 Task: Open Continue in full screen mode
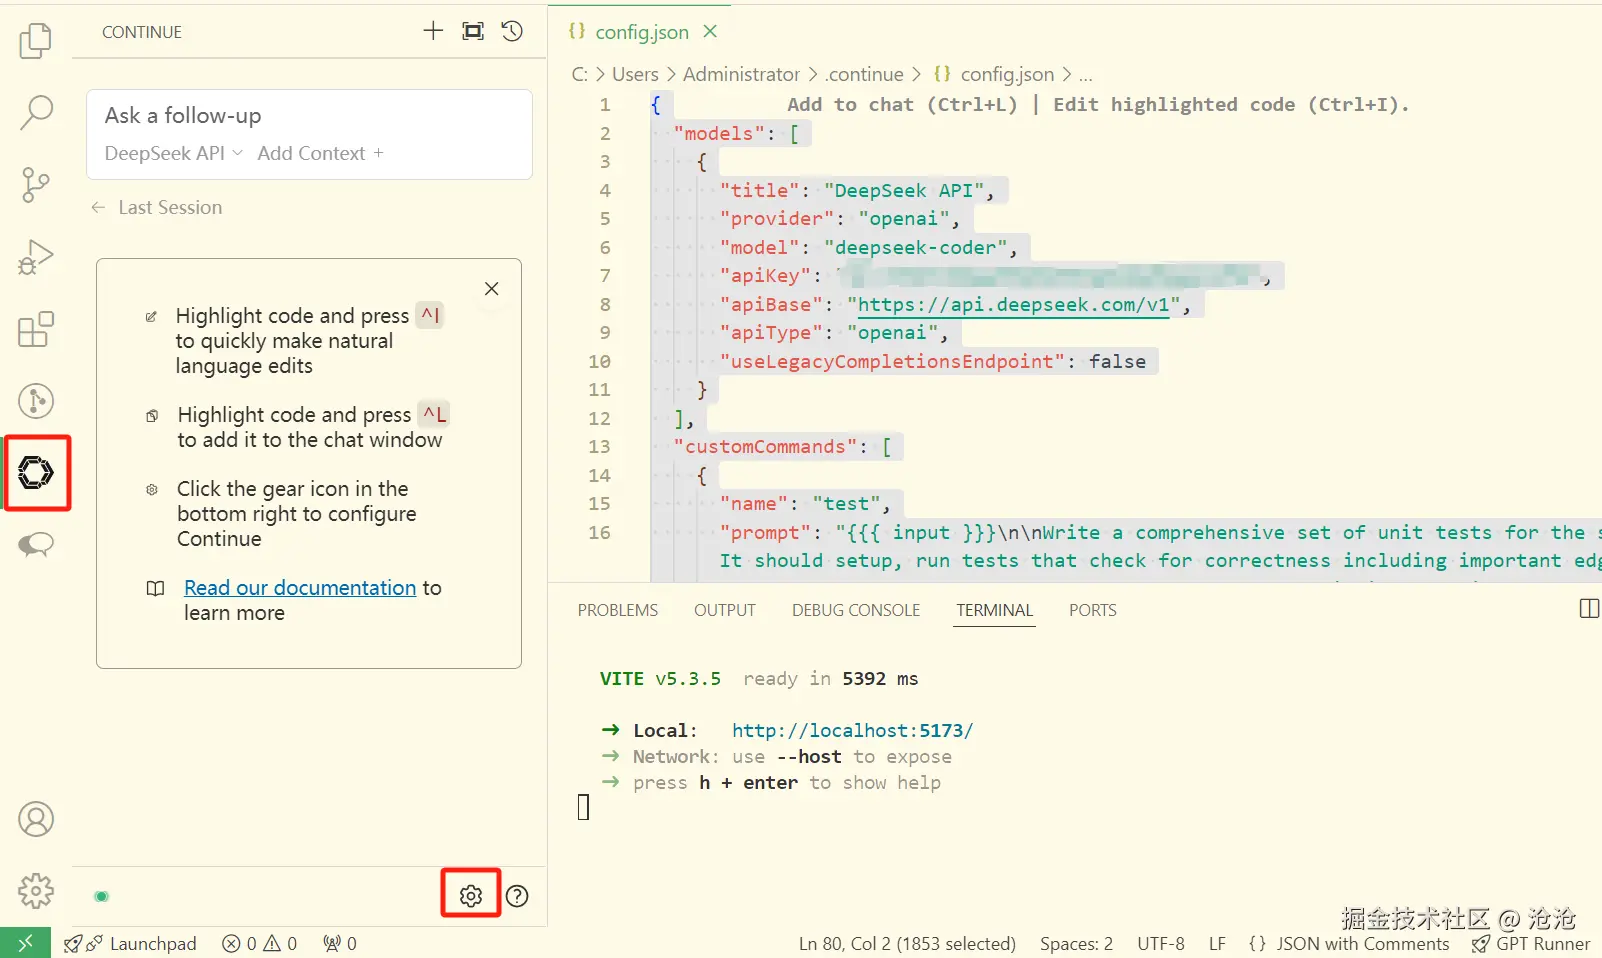click(473, 31)
